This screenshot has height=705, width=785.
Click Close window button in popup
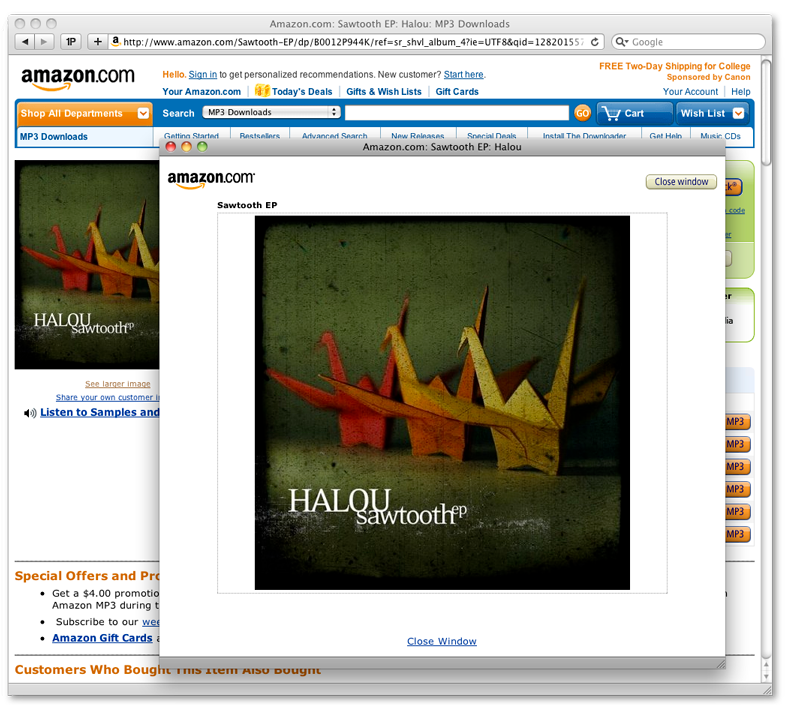[x=681, y=181]
